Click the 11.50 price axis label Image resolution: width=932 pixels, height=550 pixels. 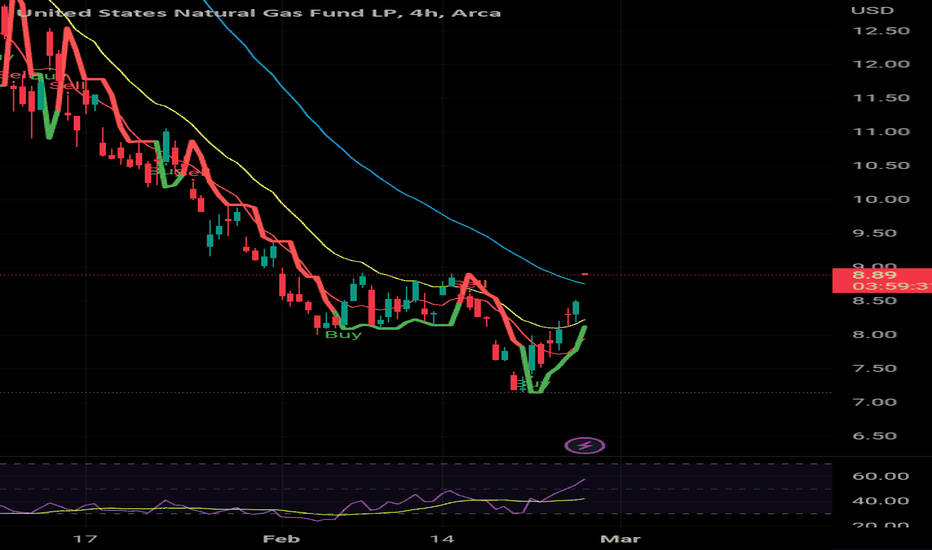(x=881, y=98)
